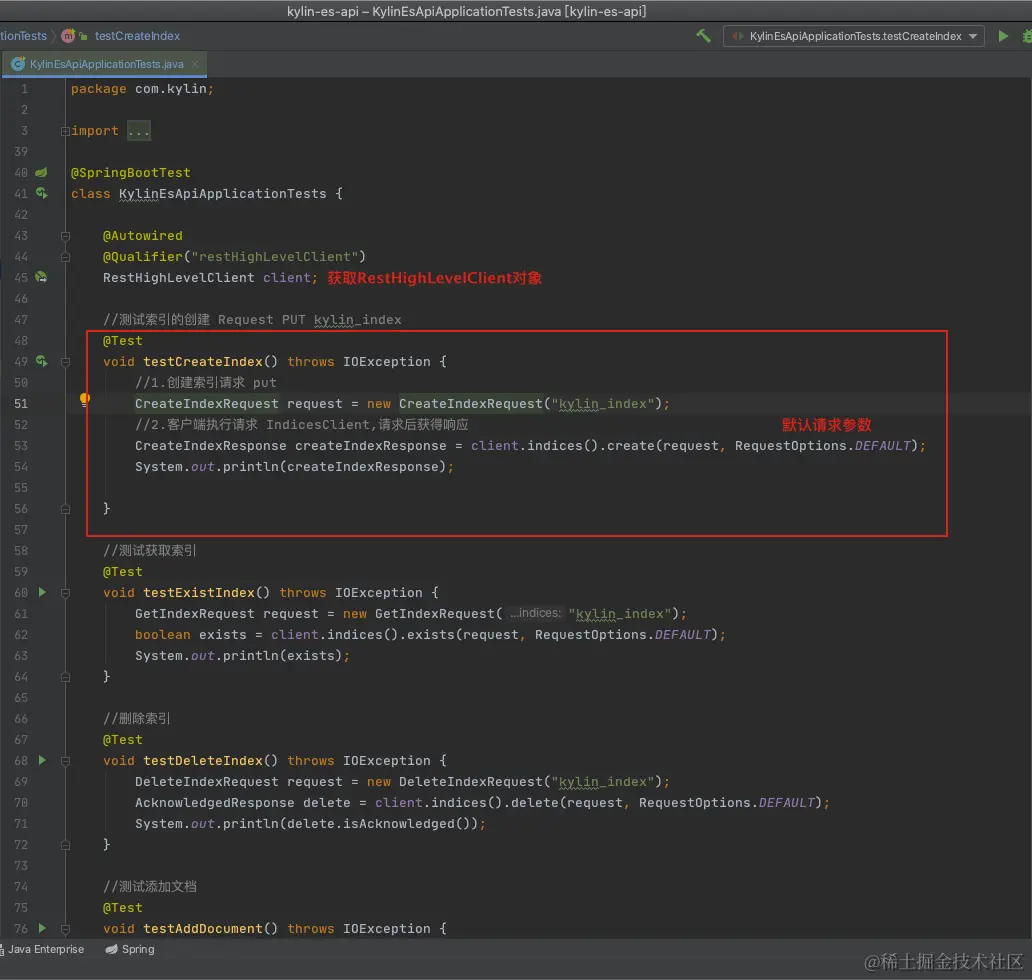Close the KylinEsApiApplicationTests.java tab

(x=195, y=64)
